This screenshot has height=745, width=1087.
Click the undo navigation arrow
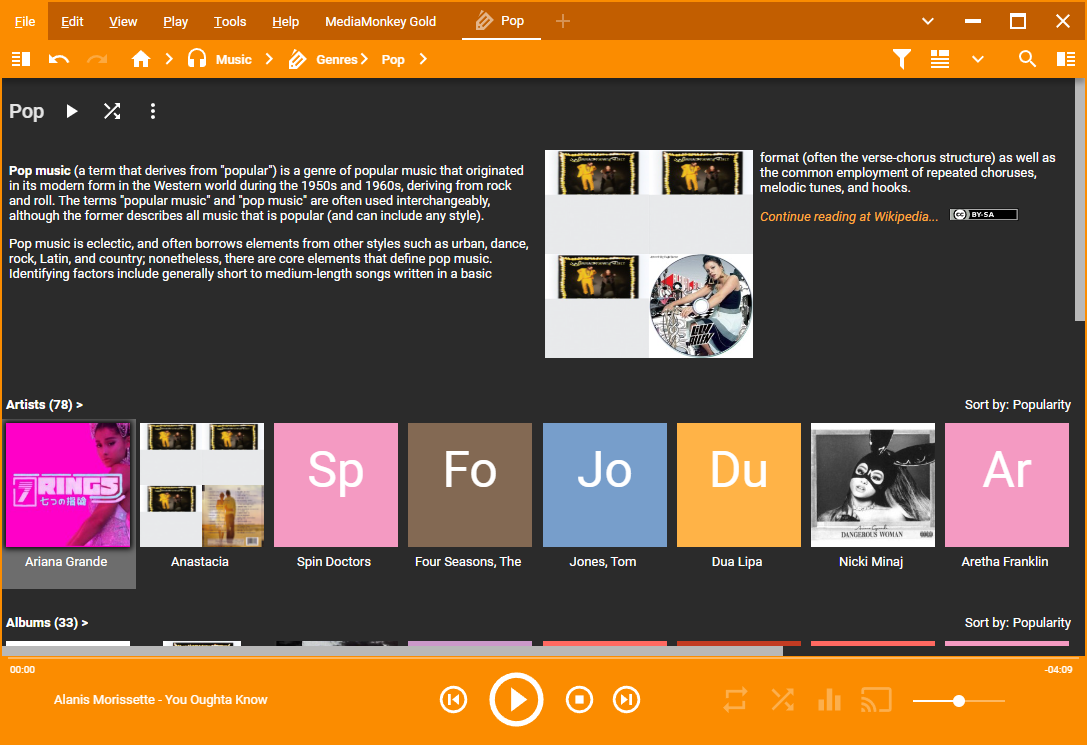pos(59,60)
